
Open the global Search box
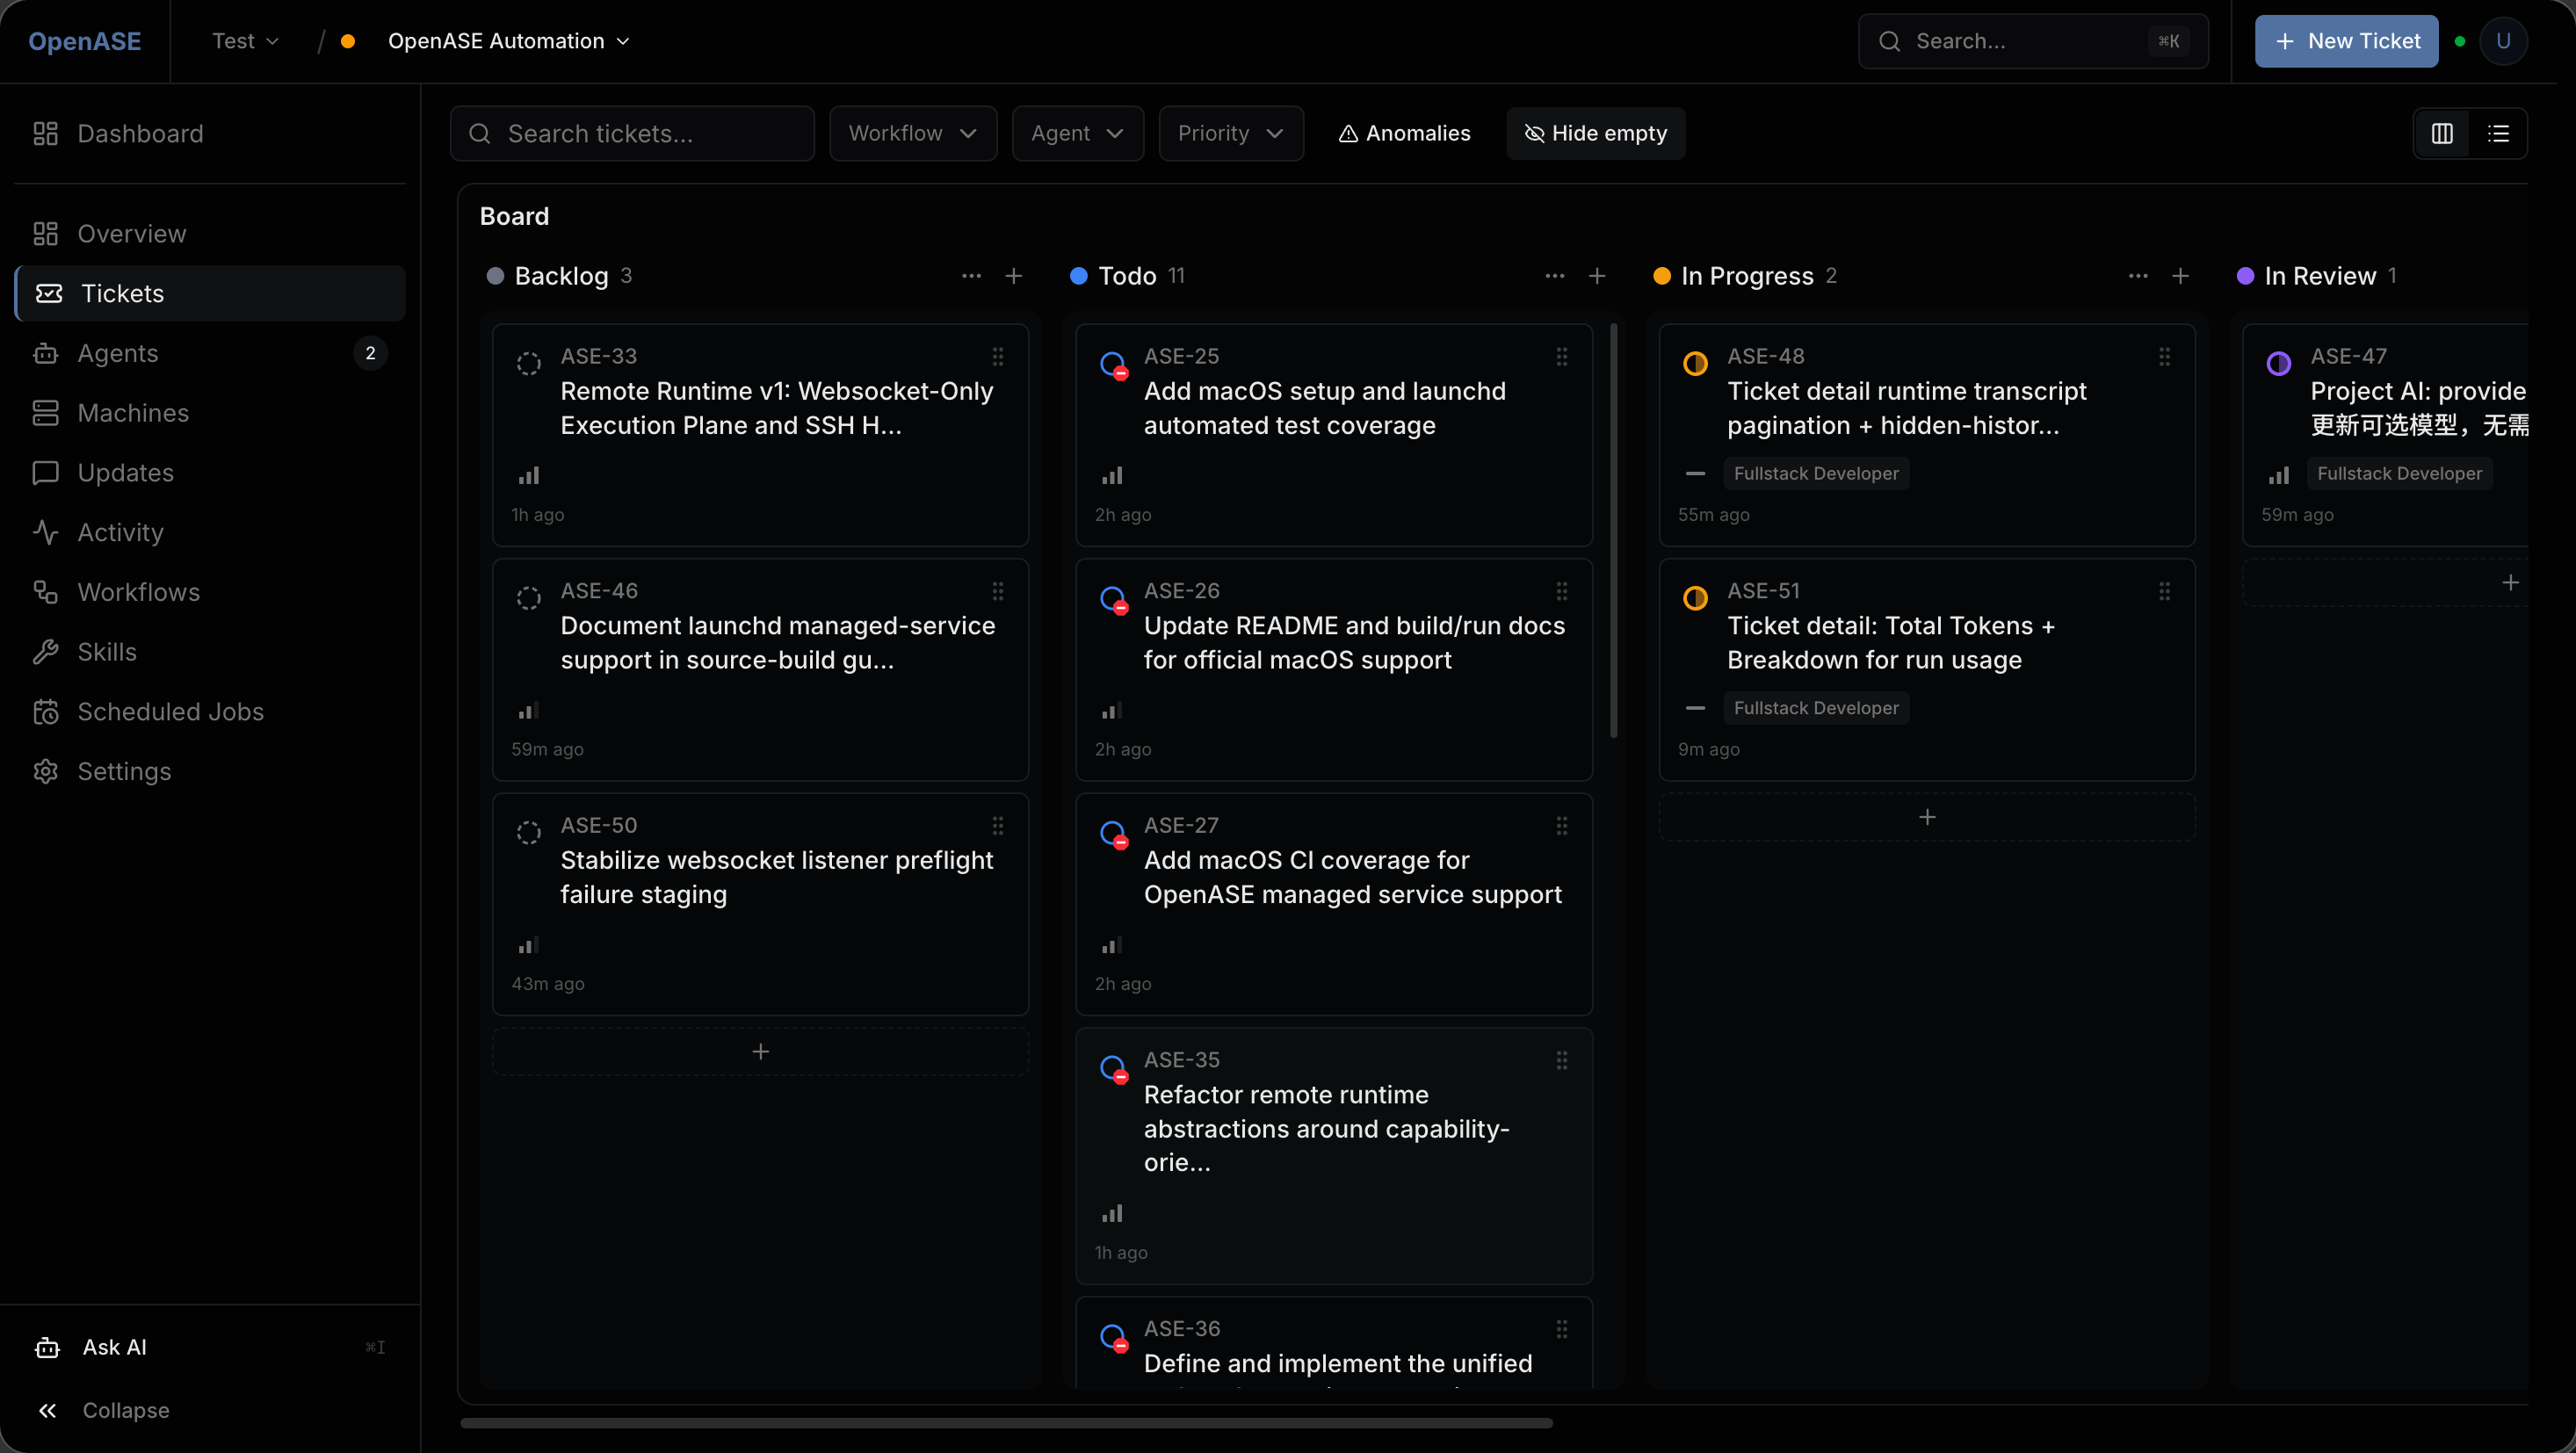[2033, 41]
